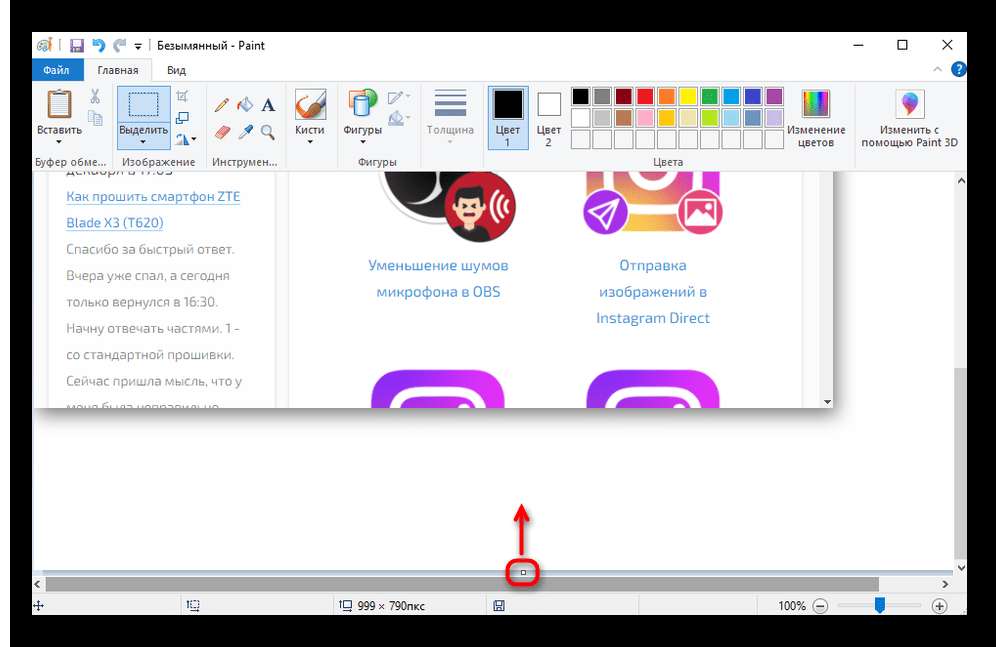Click the horizontal scrollbar left arrow
The image size is (999, 647).
coord(38,584)
